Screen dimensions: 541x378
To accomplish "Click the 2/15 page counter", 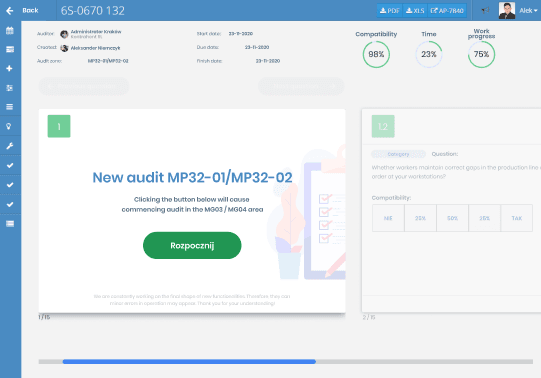I will point(369,317).
